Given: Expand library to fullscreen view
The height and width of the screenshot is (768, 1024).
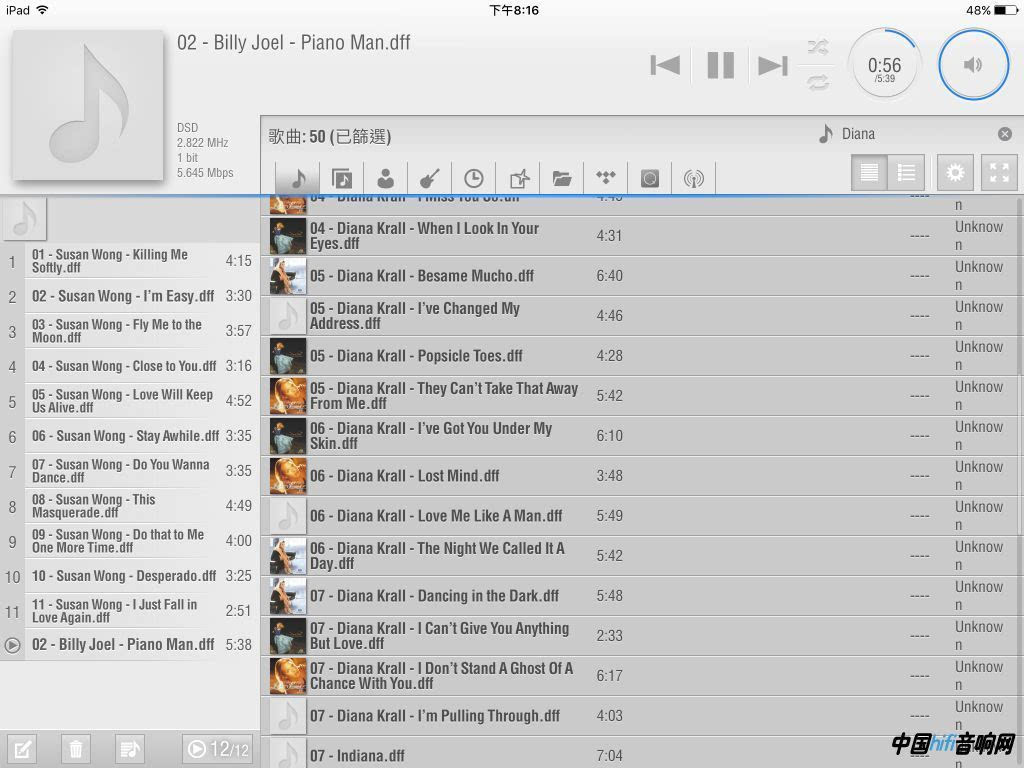Looking at the screenshot, I should coord(999,173).
